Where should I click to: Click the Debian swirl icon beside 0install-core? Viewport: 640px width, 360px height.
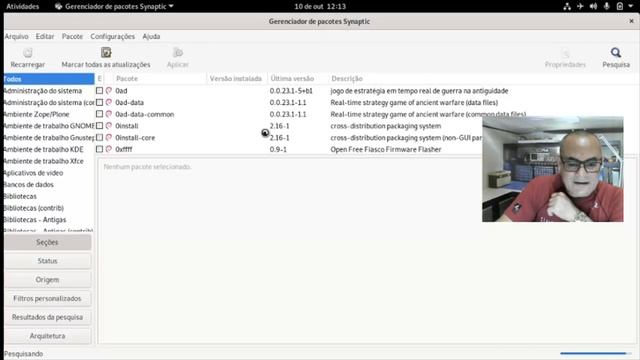coord(109,138)
